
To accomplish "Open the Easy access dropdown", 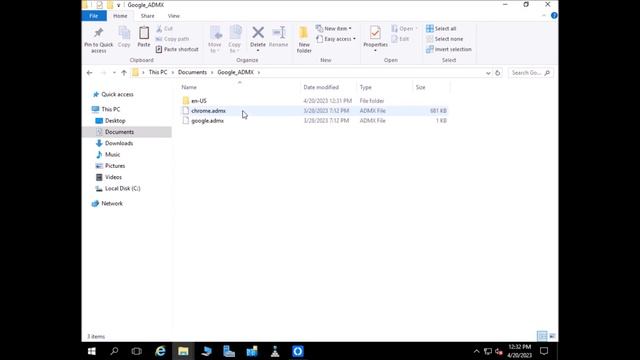I will coord(336,39).
